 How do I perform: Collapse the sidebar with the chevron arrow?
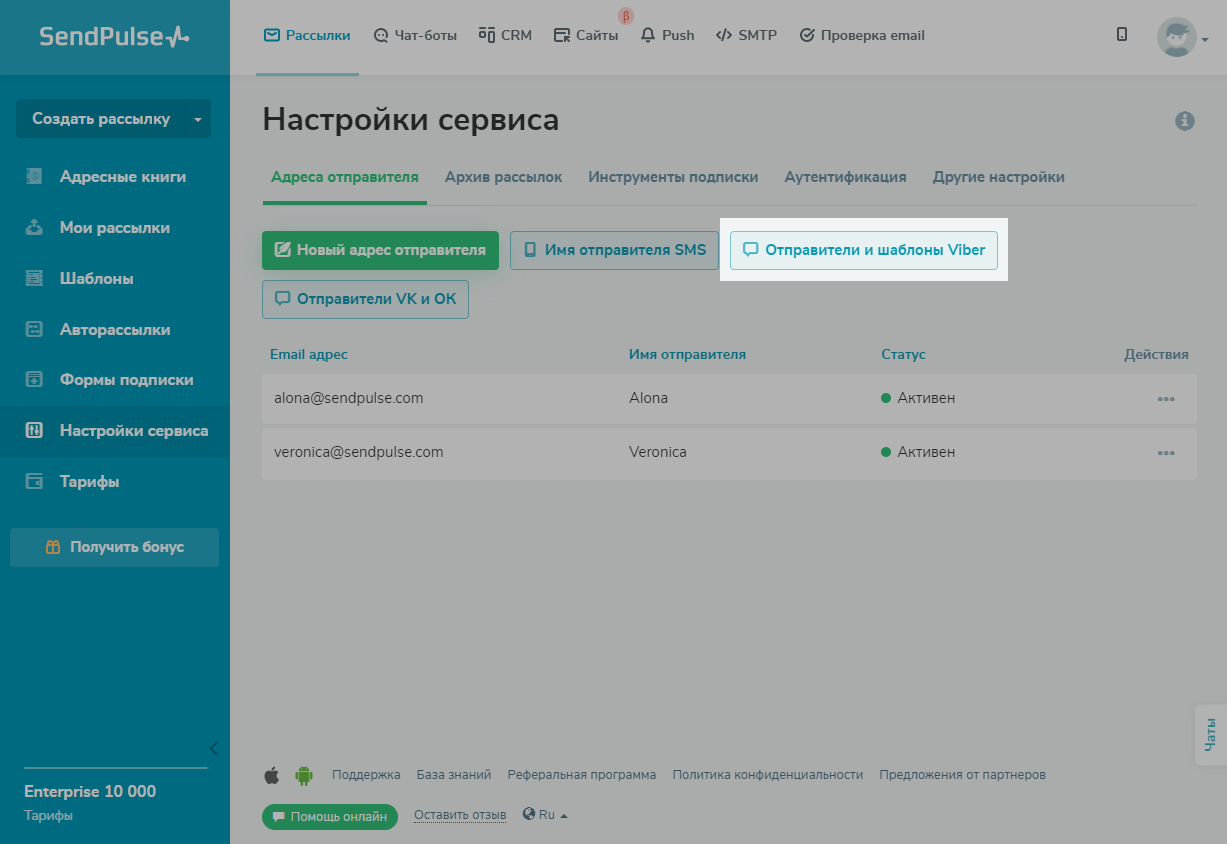click(x=213, y=748)
